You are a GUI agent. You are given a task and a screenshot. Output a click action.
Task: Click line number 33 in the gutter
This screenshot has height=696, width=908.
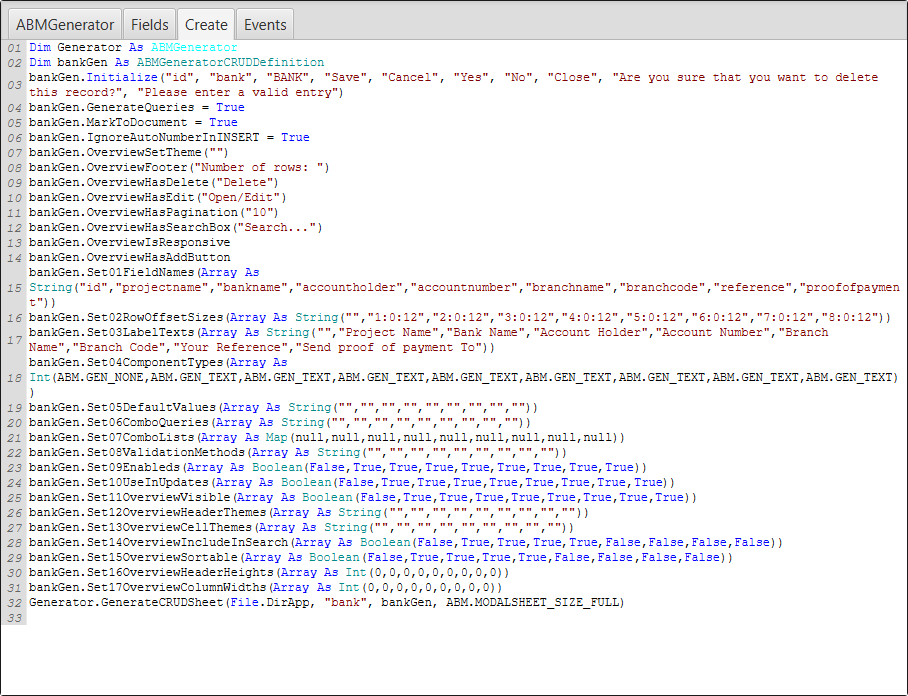(14, 618)
